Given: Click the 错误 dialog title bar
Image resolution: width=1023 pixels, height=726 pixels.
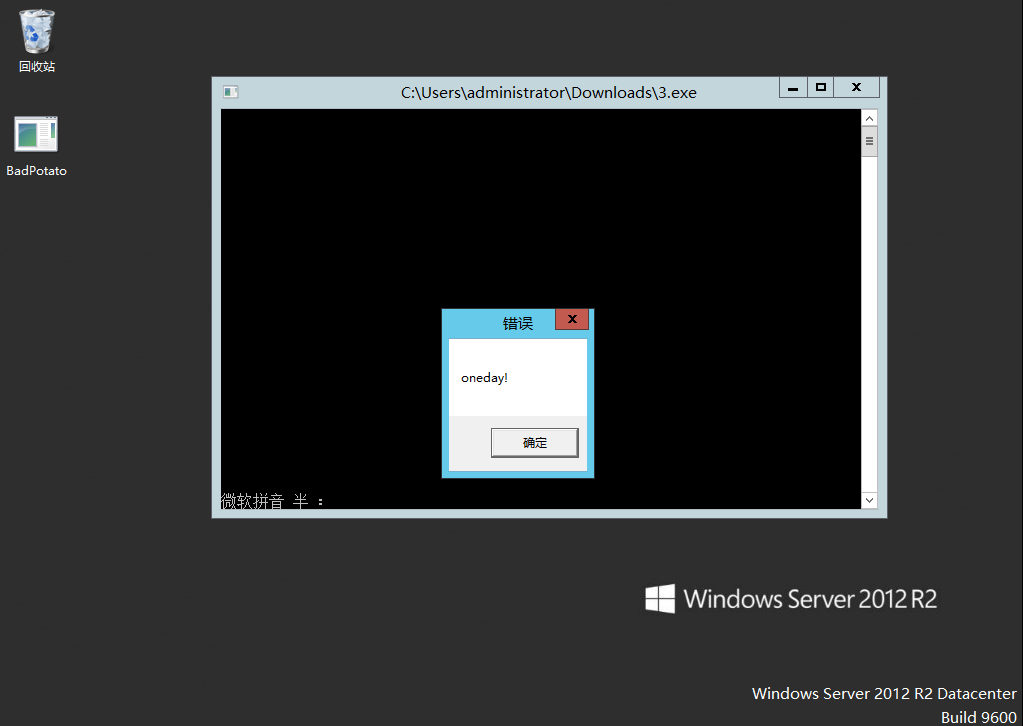Looking at the screenshot, I should pos(500,323).
